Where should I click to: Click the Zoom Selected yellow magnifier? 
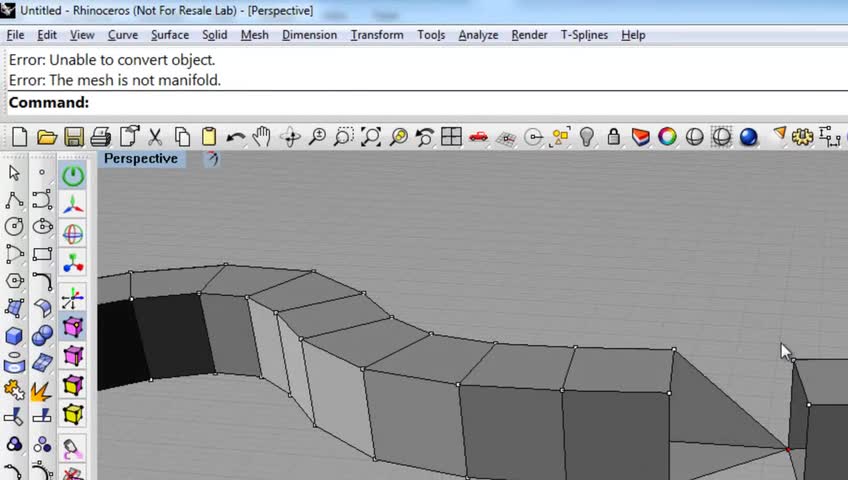[x=399, y=137]
